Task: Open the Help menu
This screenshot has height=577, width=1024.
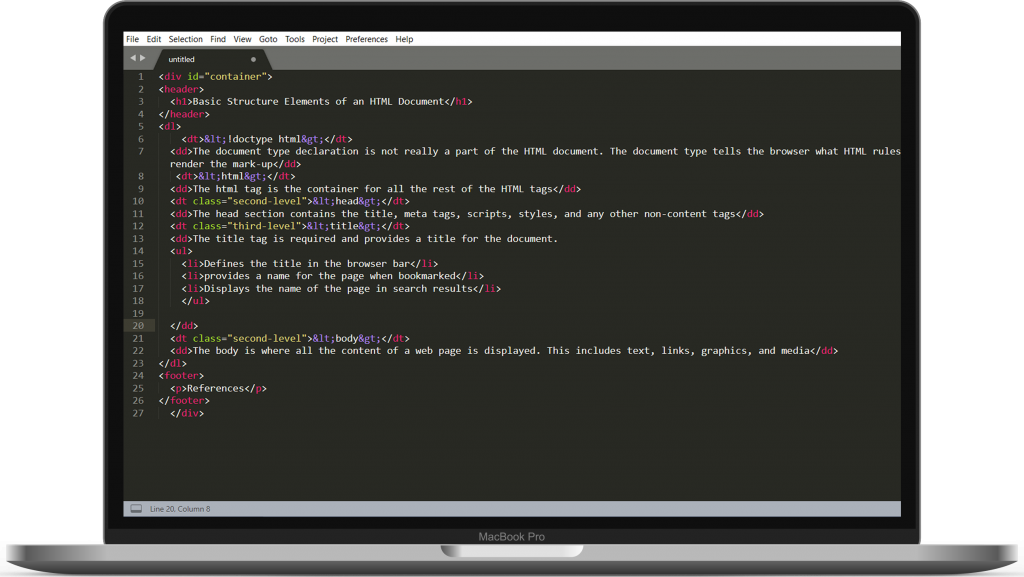Action: [404, 39]
